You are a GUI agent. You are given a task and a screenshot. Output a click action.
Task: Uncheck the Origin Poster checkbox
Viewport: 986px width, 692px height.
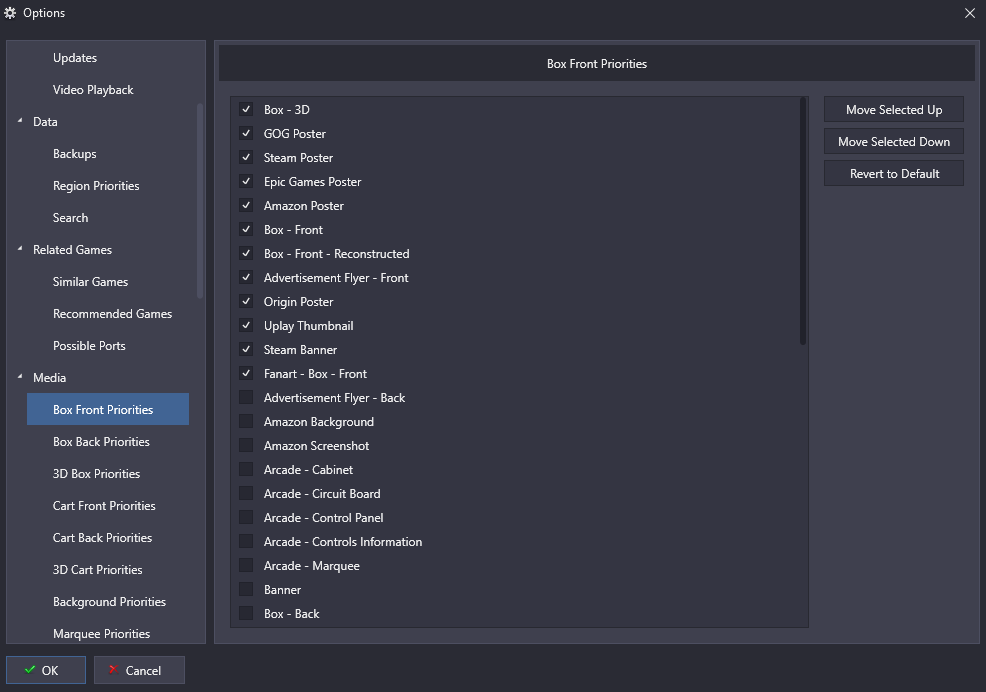click(246, 301)
